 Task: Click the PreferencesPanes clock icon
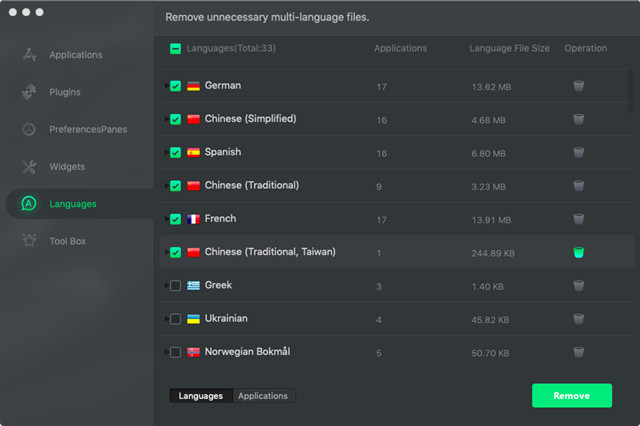coord(29,129)
